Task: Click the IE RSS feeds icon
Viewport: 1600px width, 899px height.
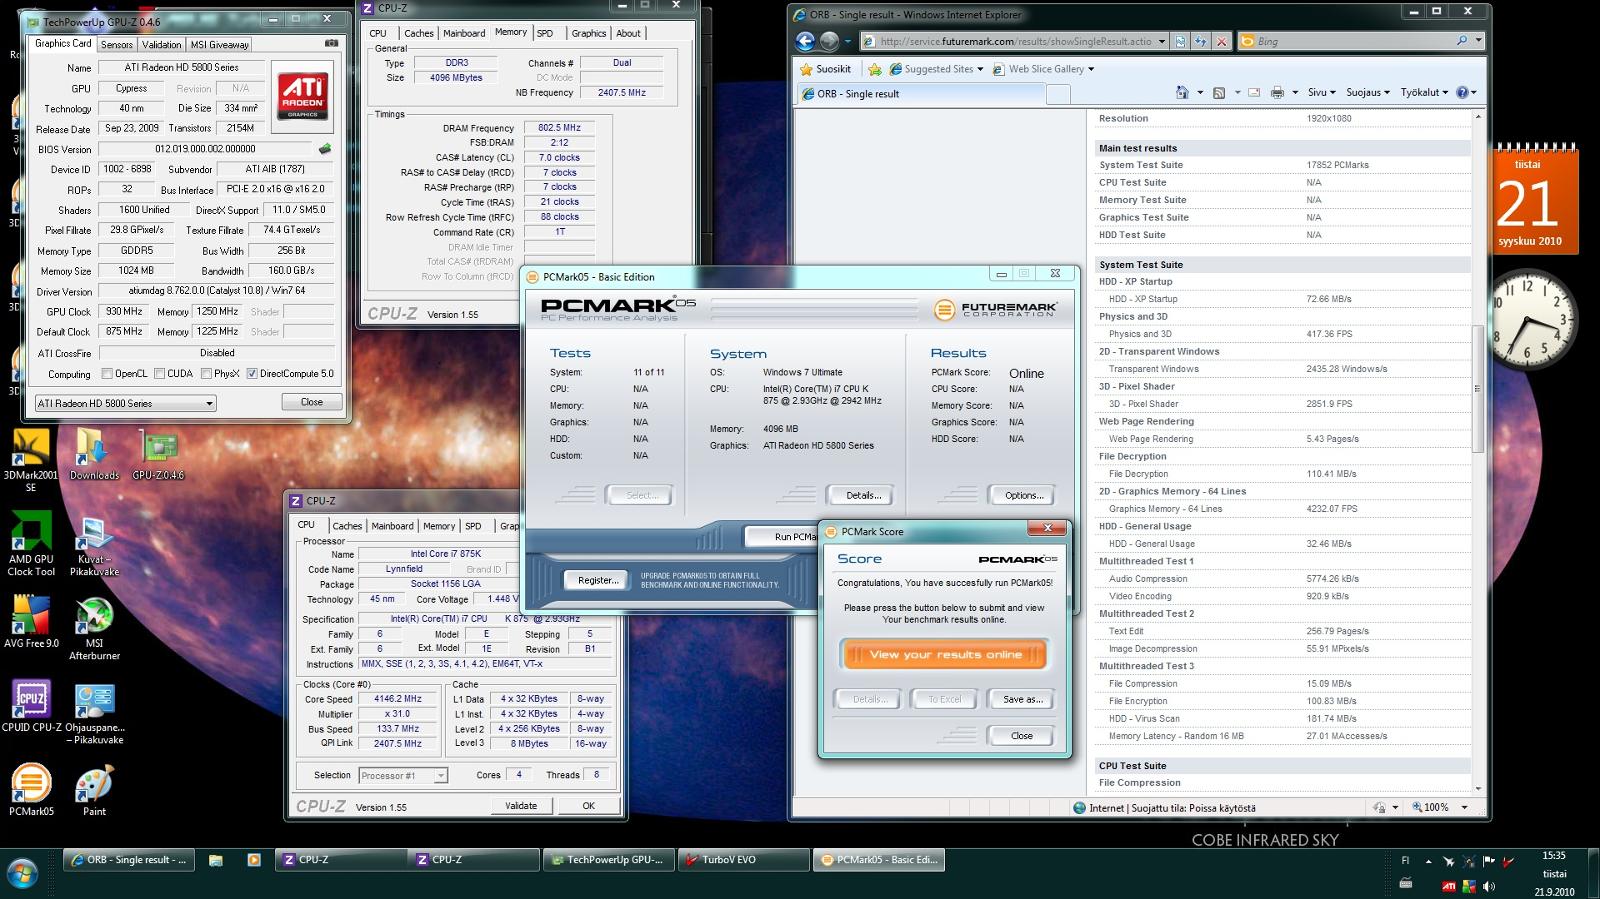Action: pos(1218,92)
